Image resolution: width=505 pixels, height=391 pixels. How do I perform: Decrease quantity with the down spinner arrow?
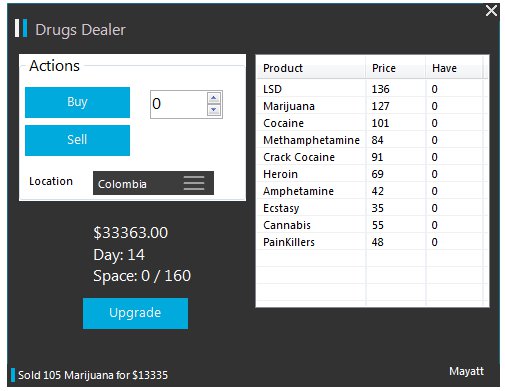coord(214,110)
